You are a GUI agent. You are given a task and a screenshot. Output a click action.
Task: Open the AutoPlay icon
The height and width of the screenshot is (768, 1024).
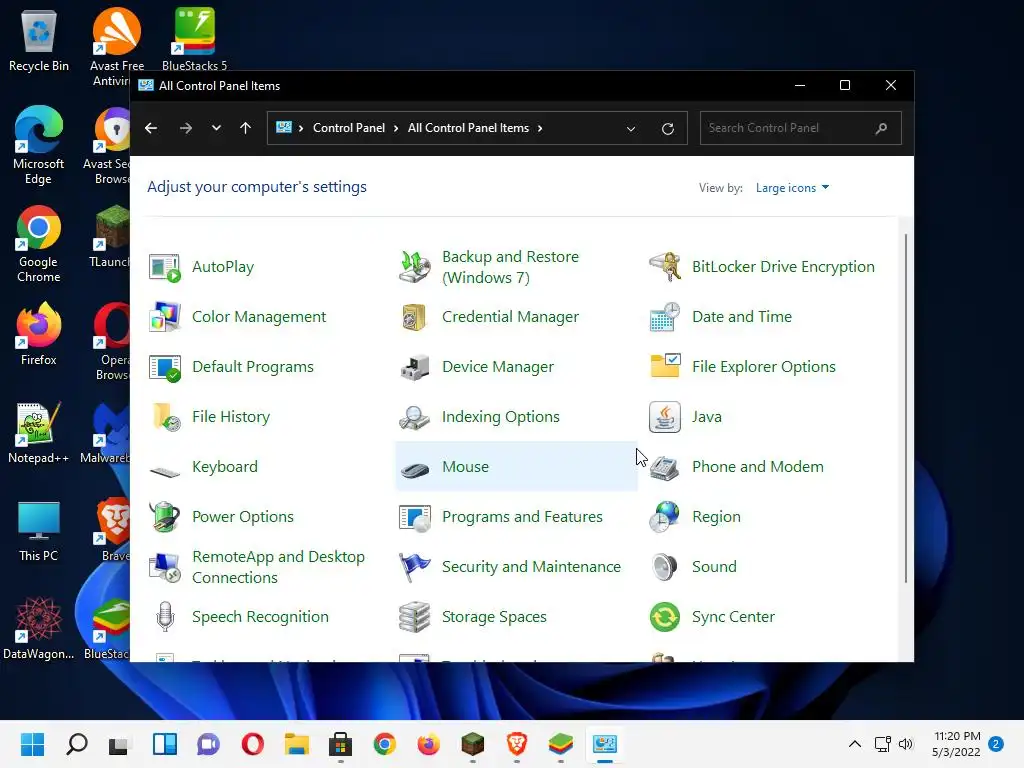point(165,267)
